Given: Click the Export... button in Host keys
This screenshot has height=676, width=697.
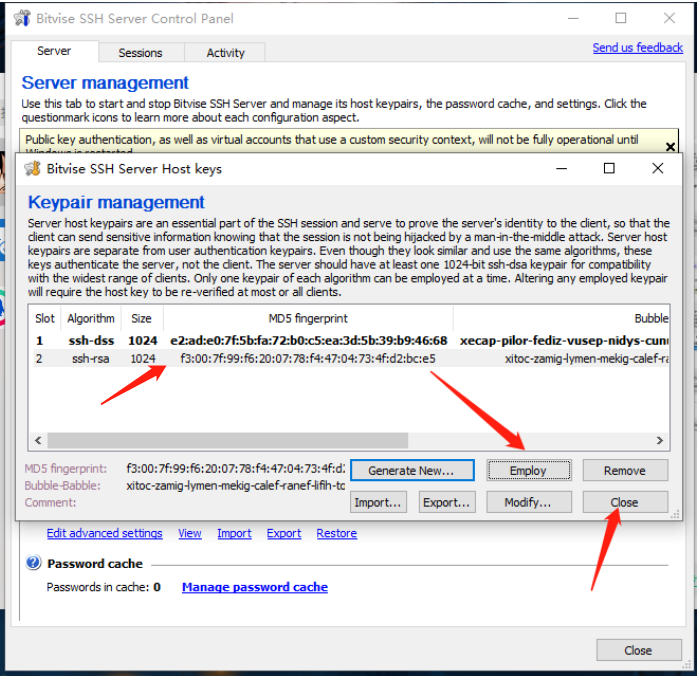Looking at the screenshot, I should (446, 502).
